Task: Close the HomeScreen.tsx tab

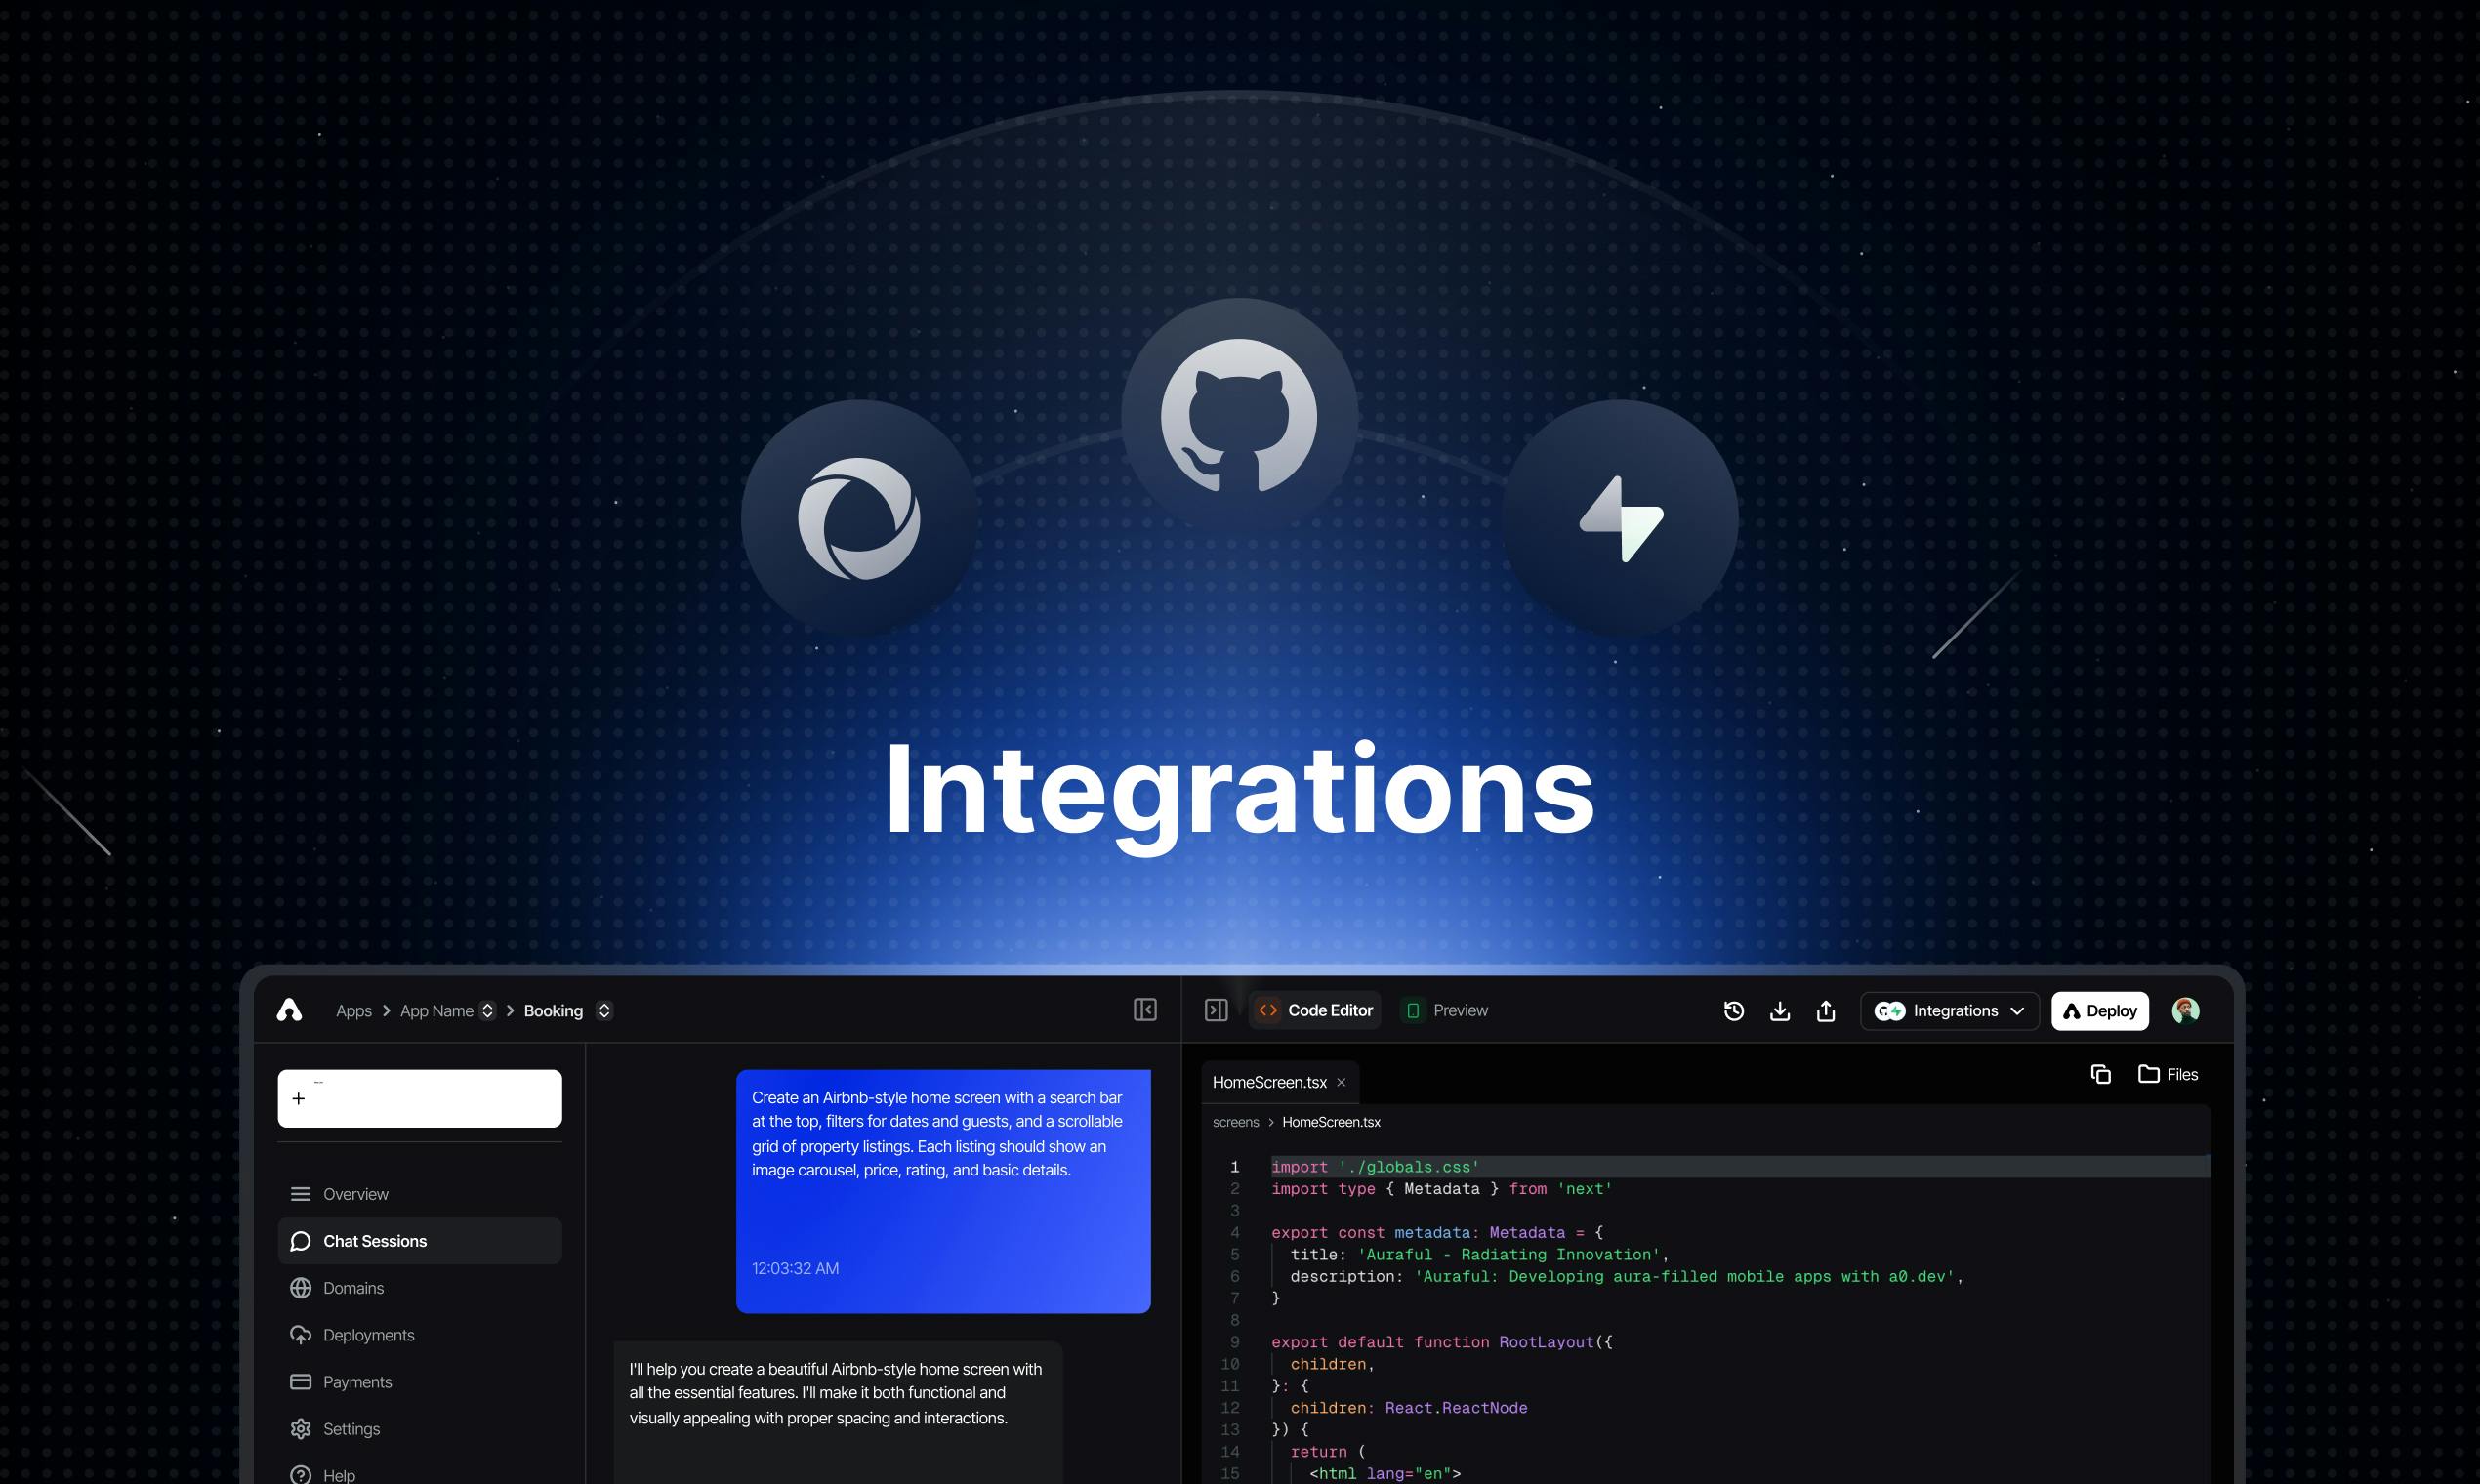Action: coord(1341,1082)
